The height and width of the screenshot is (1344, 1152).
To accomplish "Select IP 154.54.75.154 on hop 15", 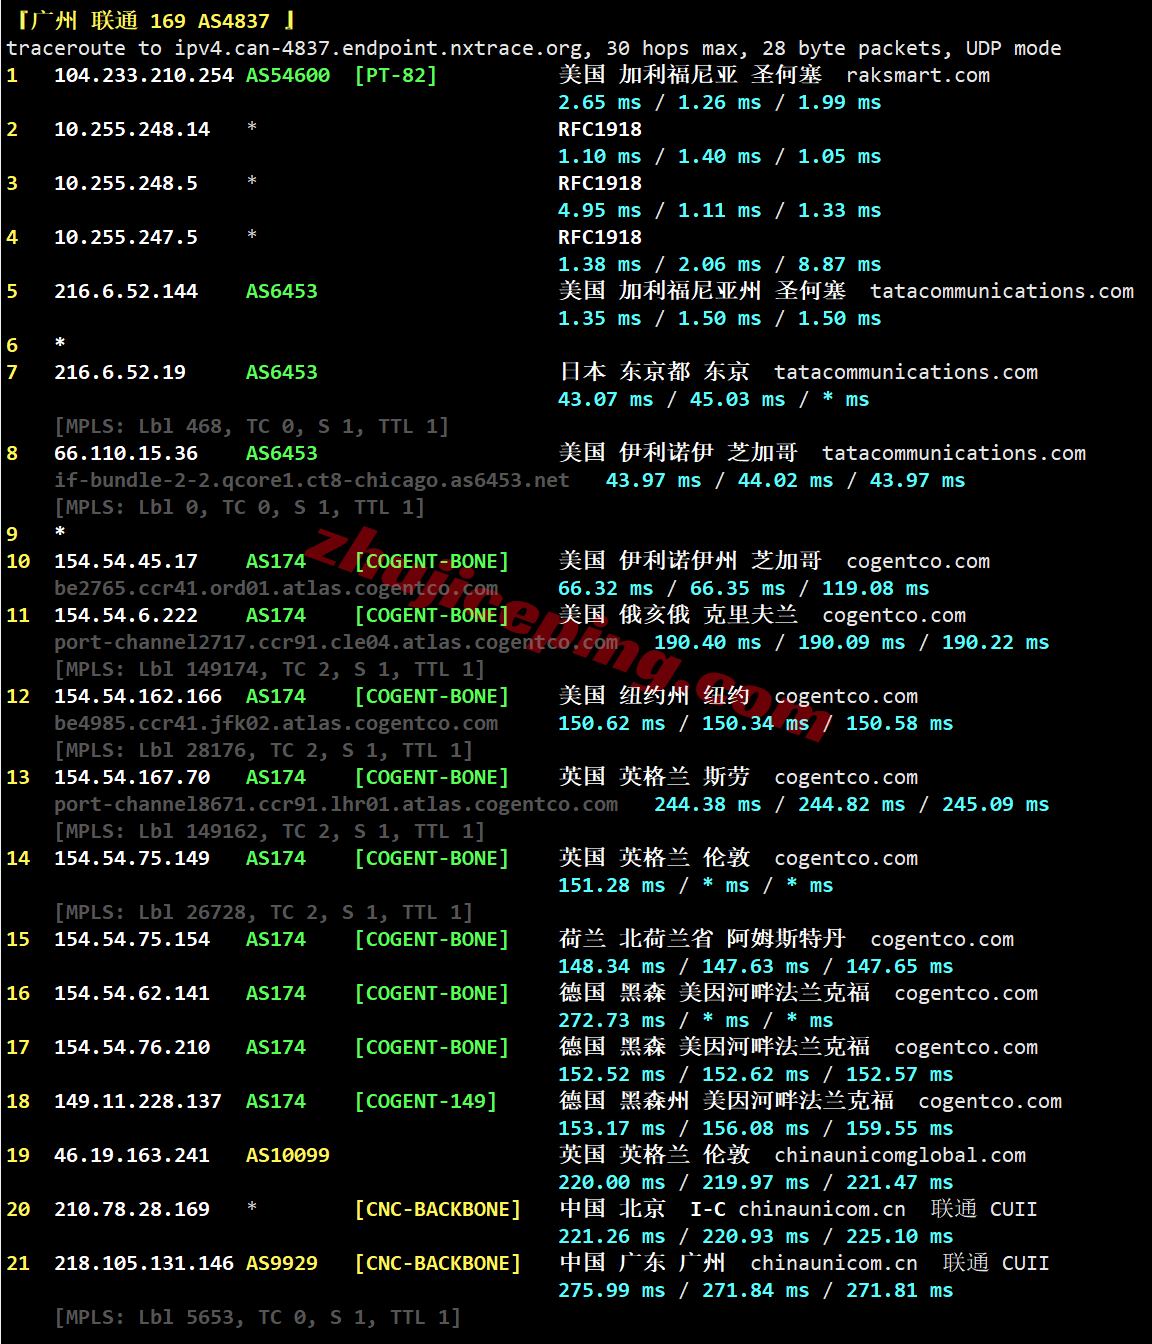I will tap(132, 939).
